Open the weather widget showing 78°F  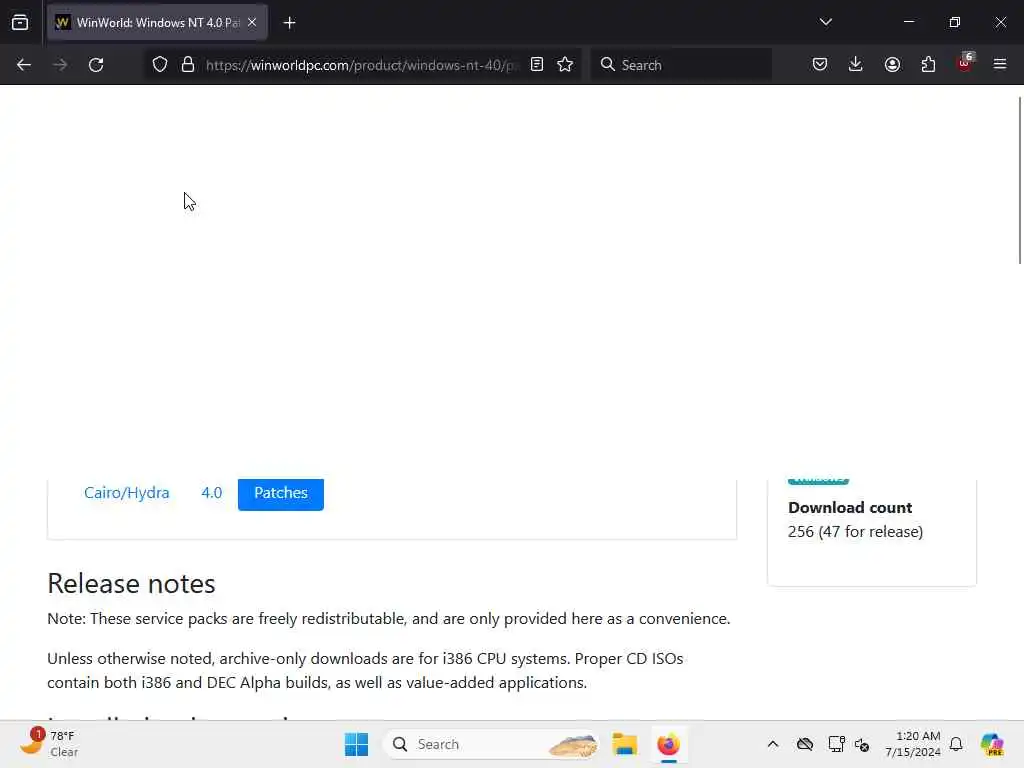tap(49, 744)
